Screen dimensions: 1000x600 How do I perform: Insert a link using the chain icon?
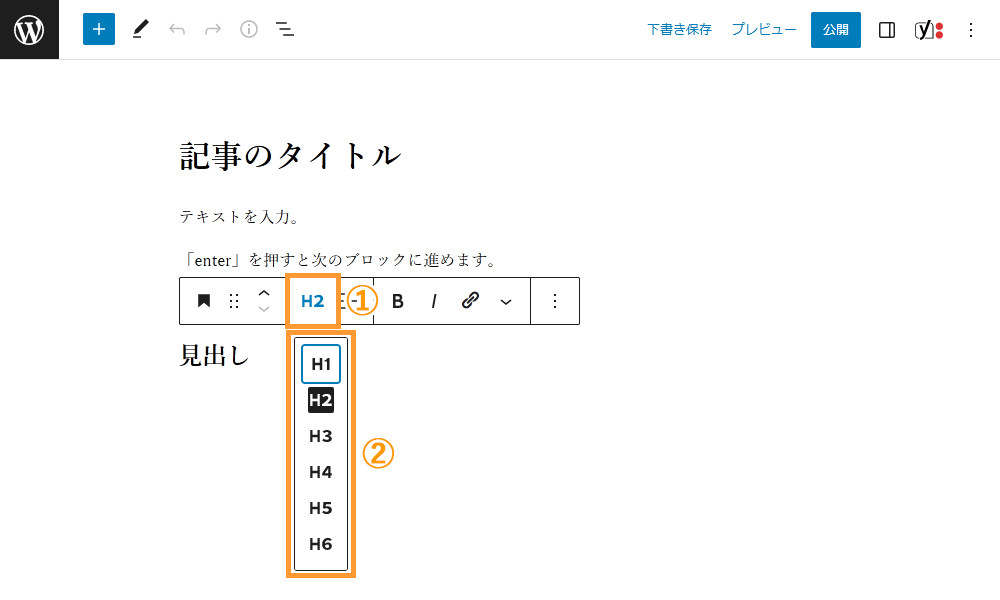[x=470, y=301]
